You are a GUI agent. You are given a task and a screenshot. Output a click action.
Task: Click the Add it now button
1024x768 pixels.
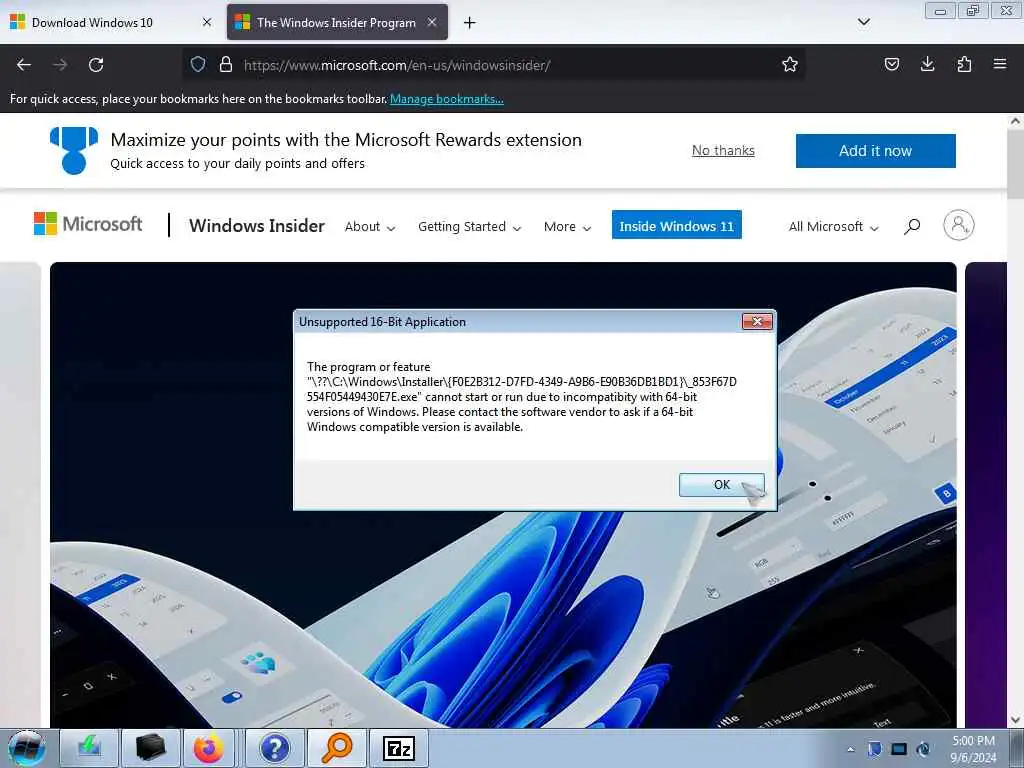tap(875, 151)
